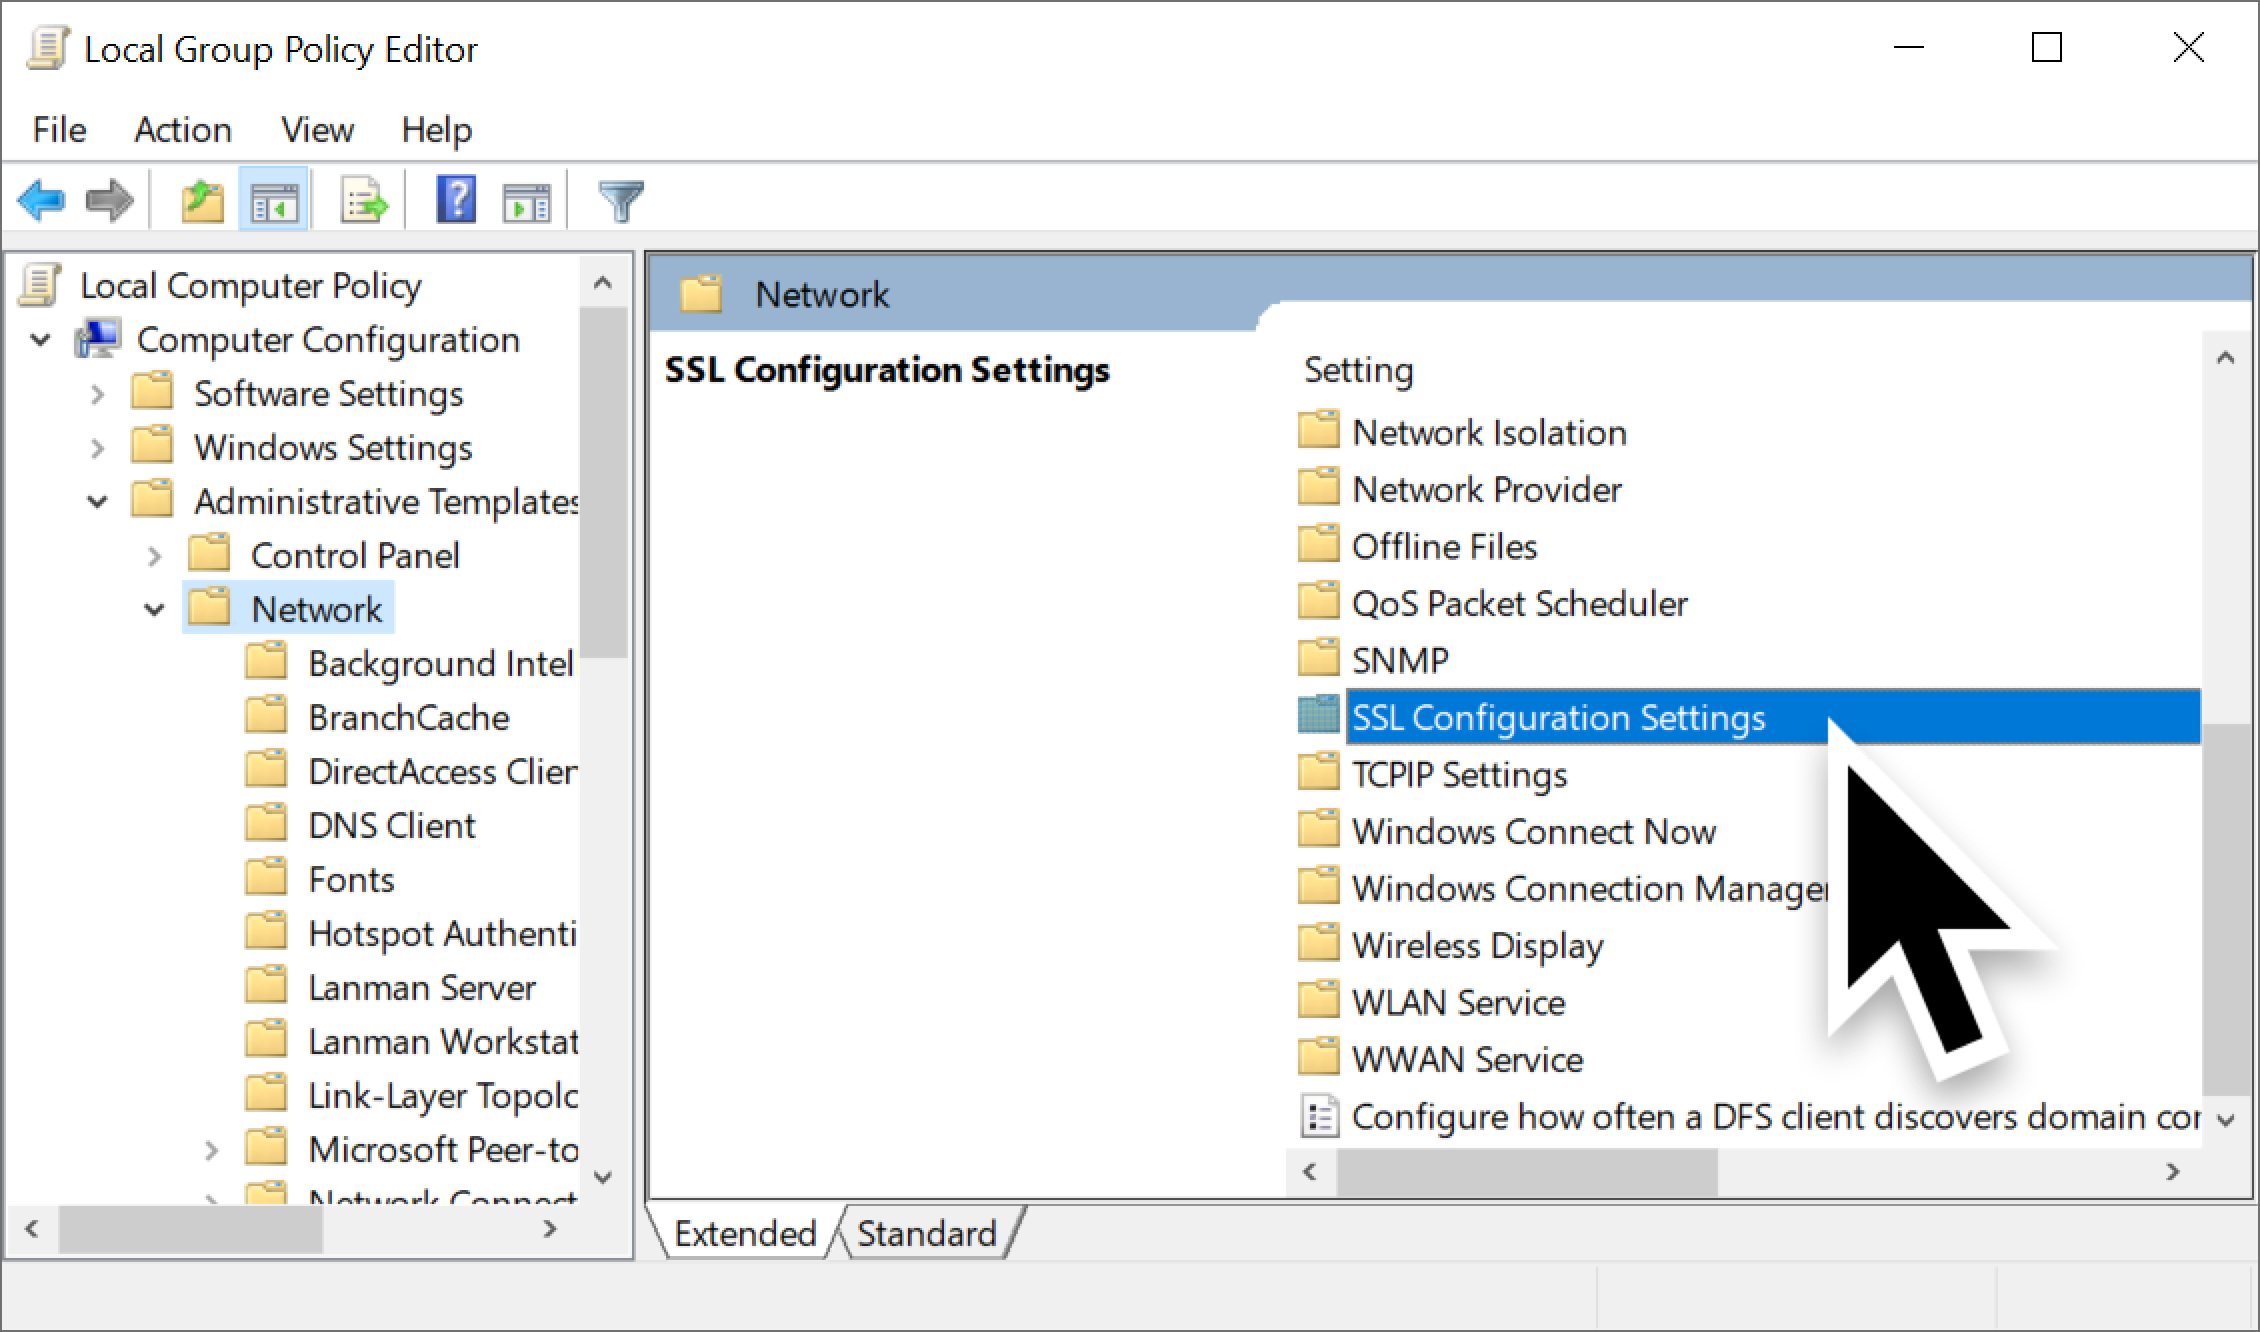2260x1332 pixels.
Task: Toggle the Show/Hide Console Tree icon
Action: coord(273,199)
